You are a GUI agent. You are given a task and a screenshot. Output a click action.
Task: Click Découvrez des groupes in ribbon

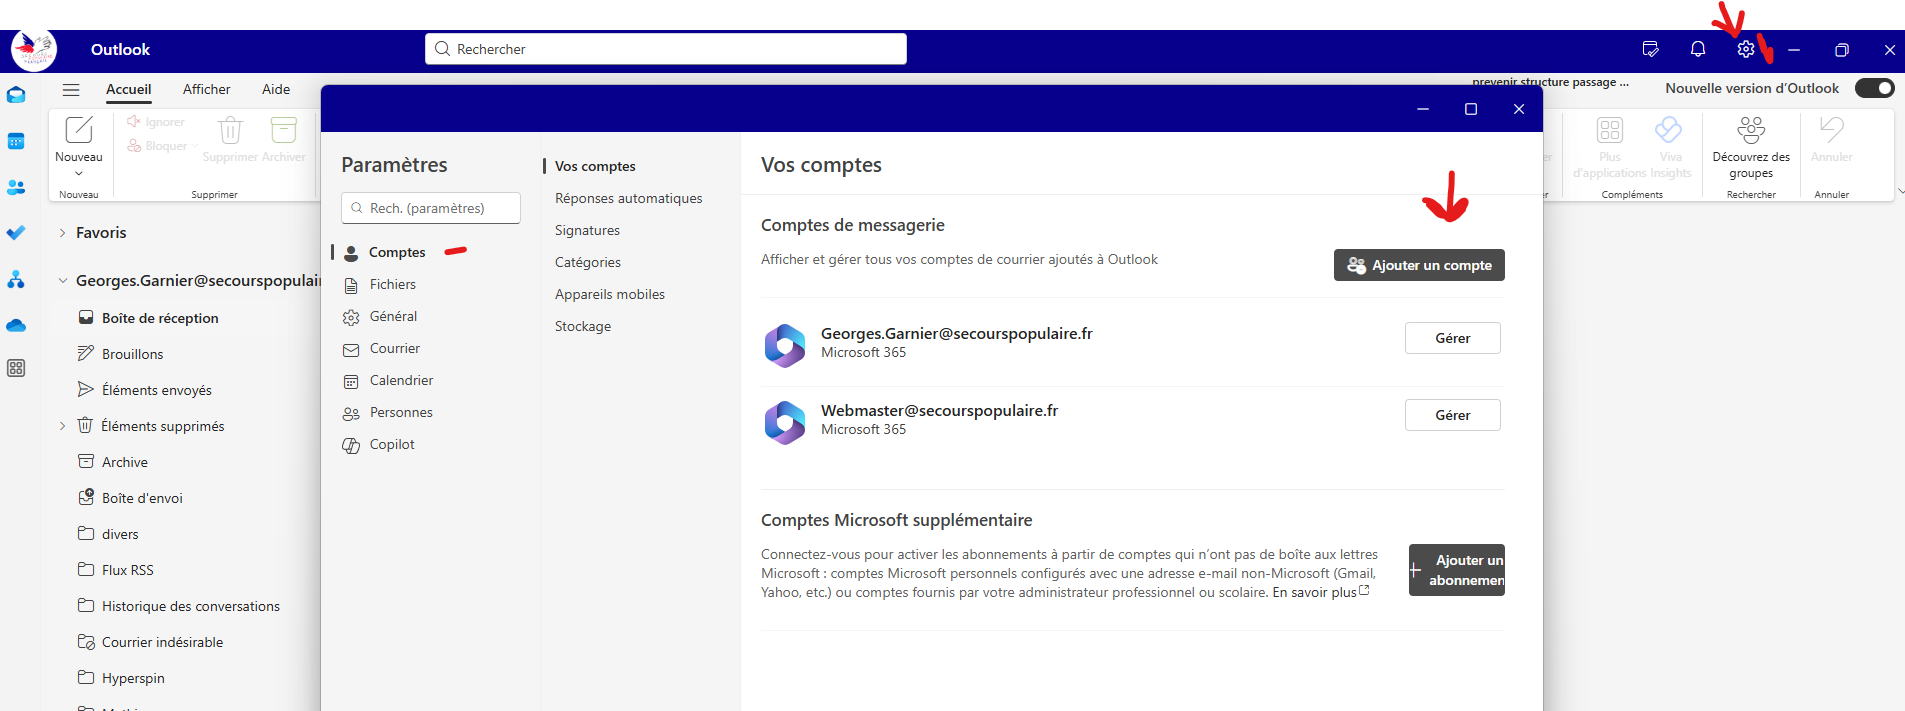1751,147
